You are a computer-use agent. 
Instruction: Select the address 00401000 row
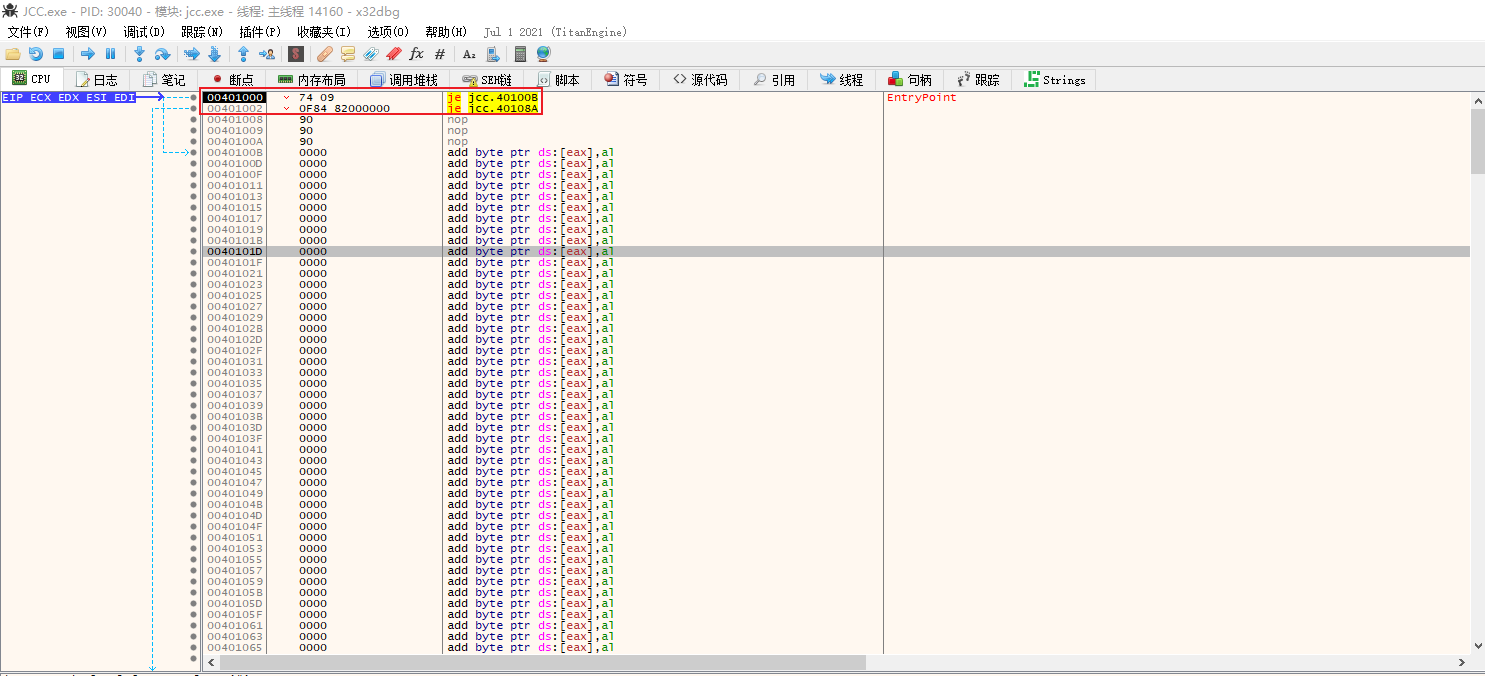coord(836,97)
